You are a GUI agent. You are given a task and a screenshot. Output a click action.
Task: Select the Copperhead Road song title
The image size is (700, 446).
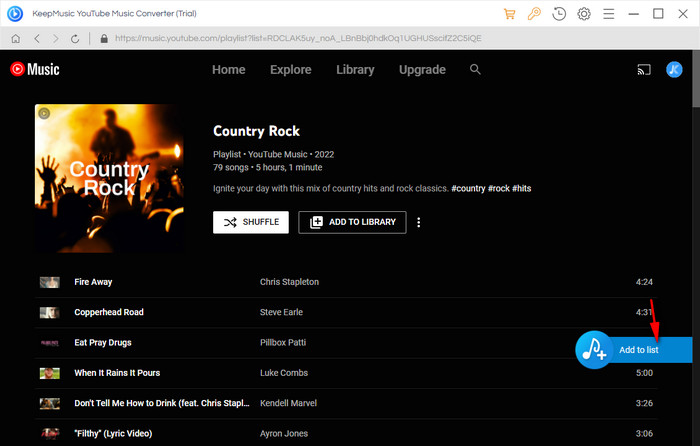109,313
